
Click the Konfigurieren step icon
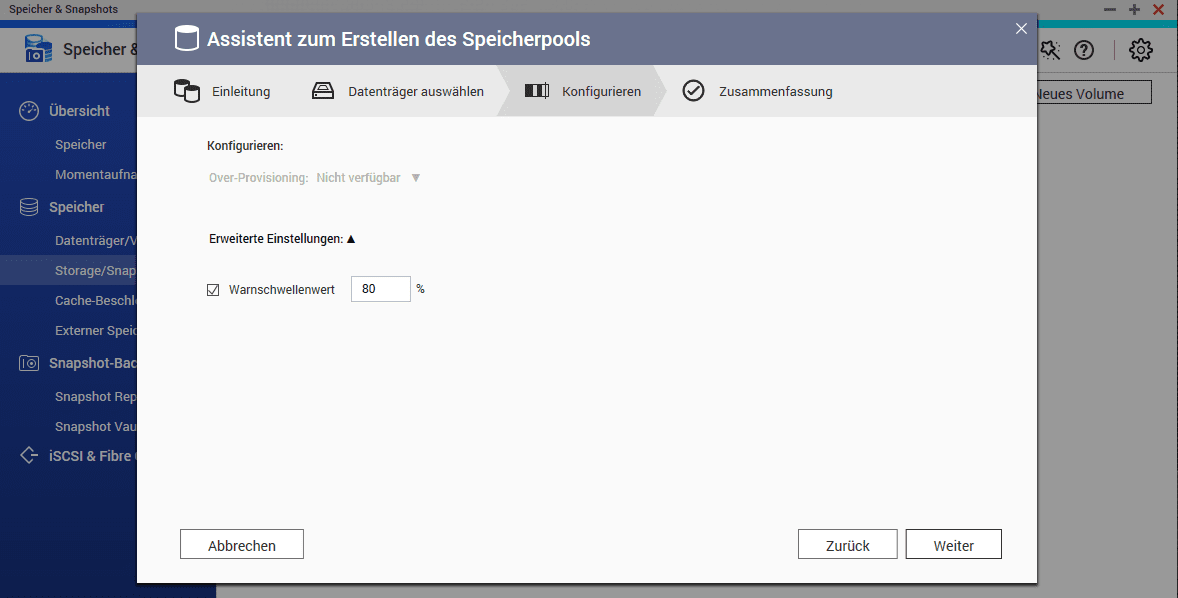pyautogui.click(x=536, y=91)
